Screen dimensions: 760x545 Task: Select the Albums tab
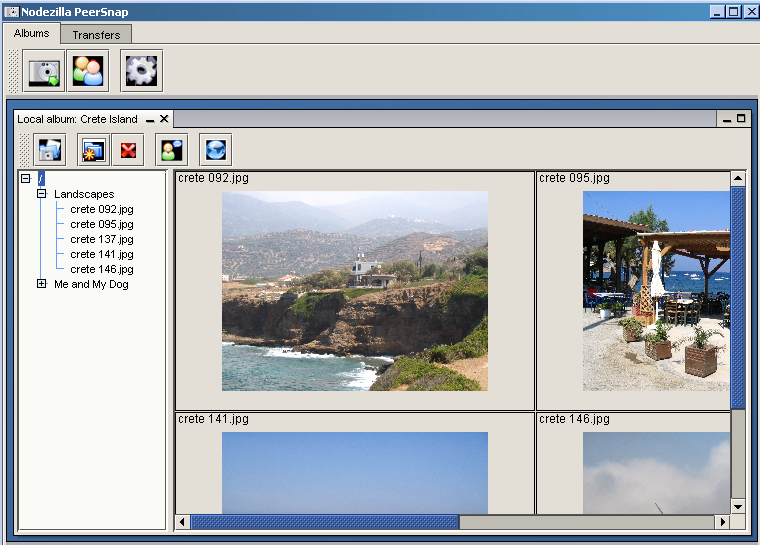(x=31, y=34)
